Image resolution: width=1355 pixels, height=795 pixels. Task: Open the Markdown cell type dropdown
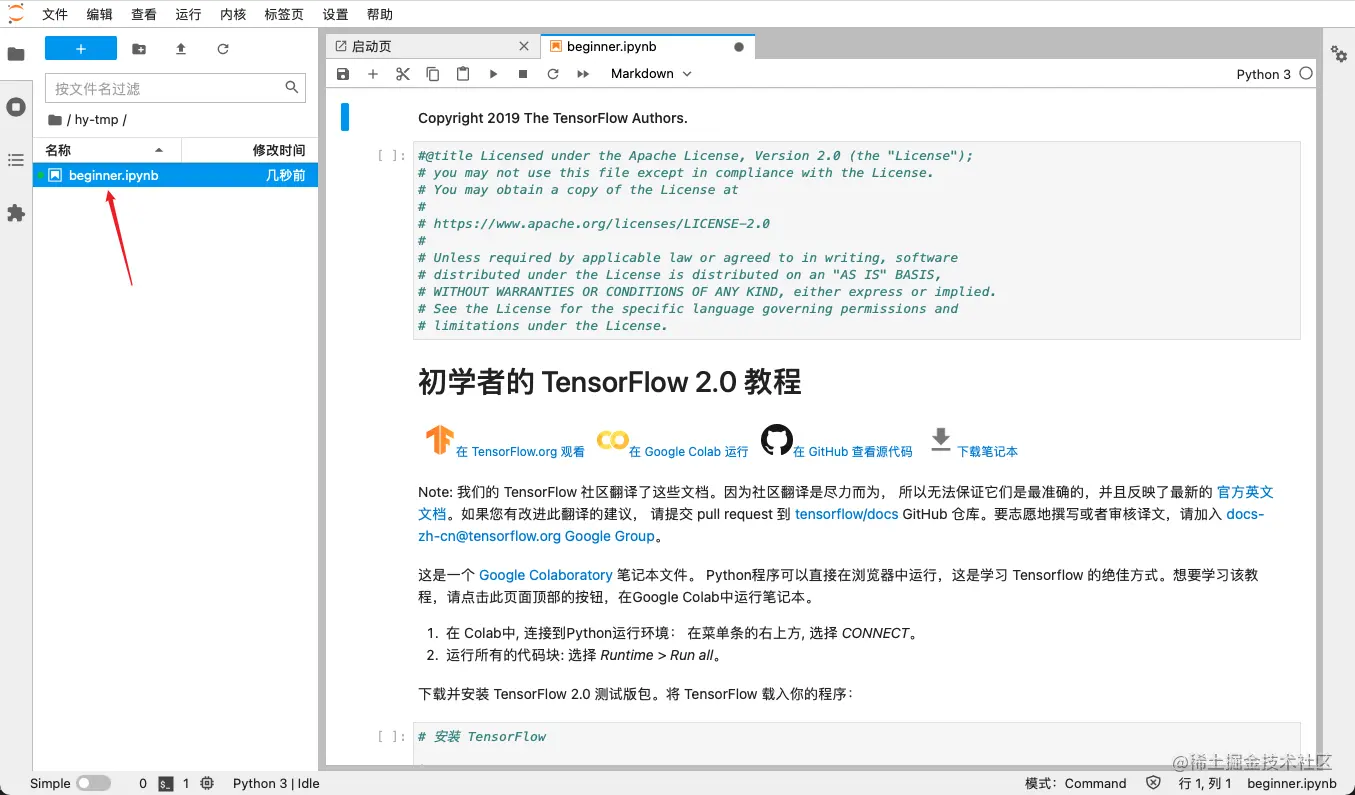(x=651, y=74)
